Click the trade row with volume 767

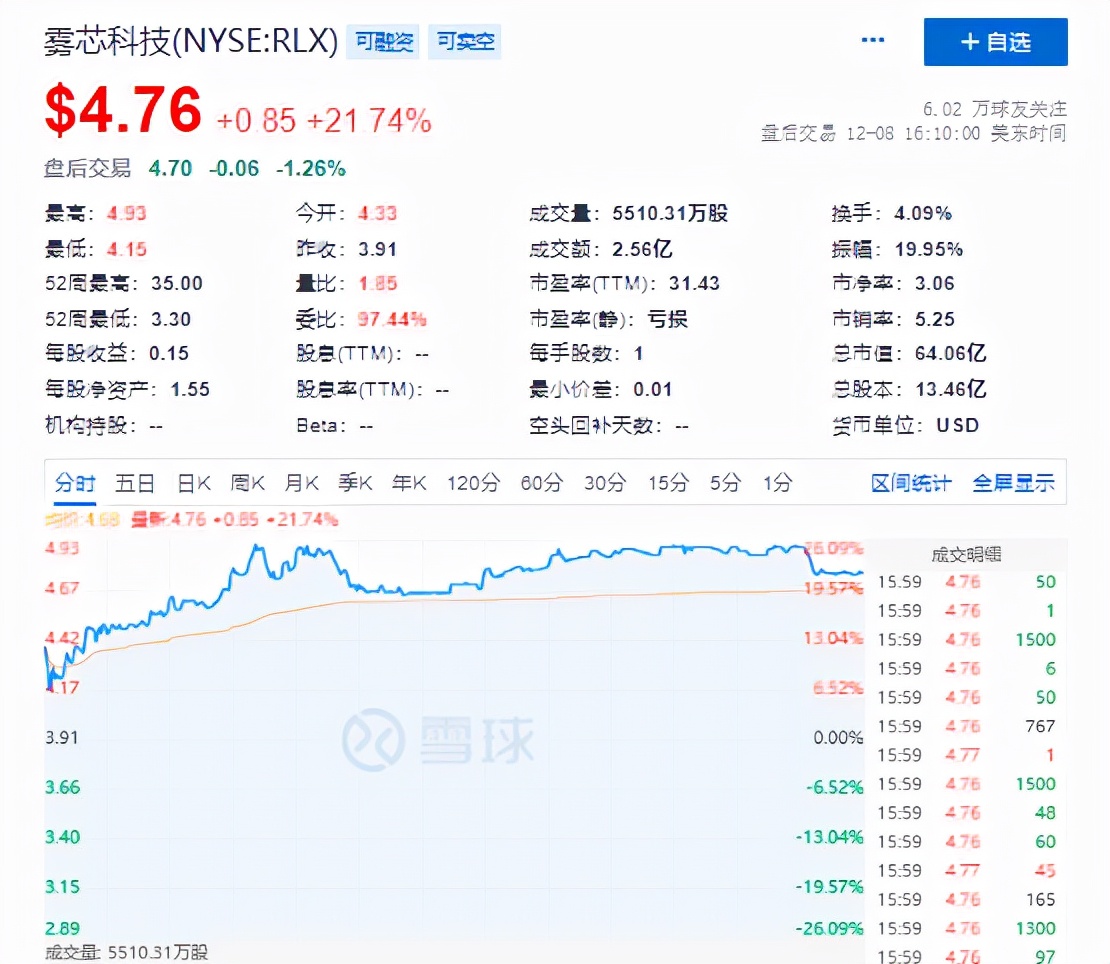(x=966, y=726)
